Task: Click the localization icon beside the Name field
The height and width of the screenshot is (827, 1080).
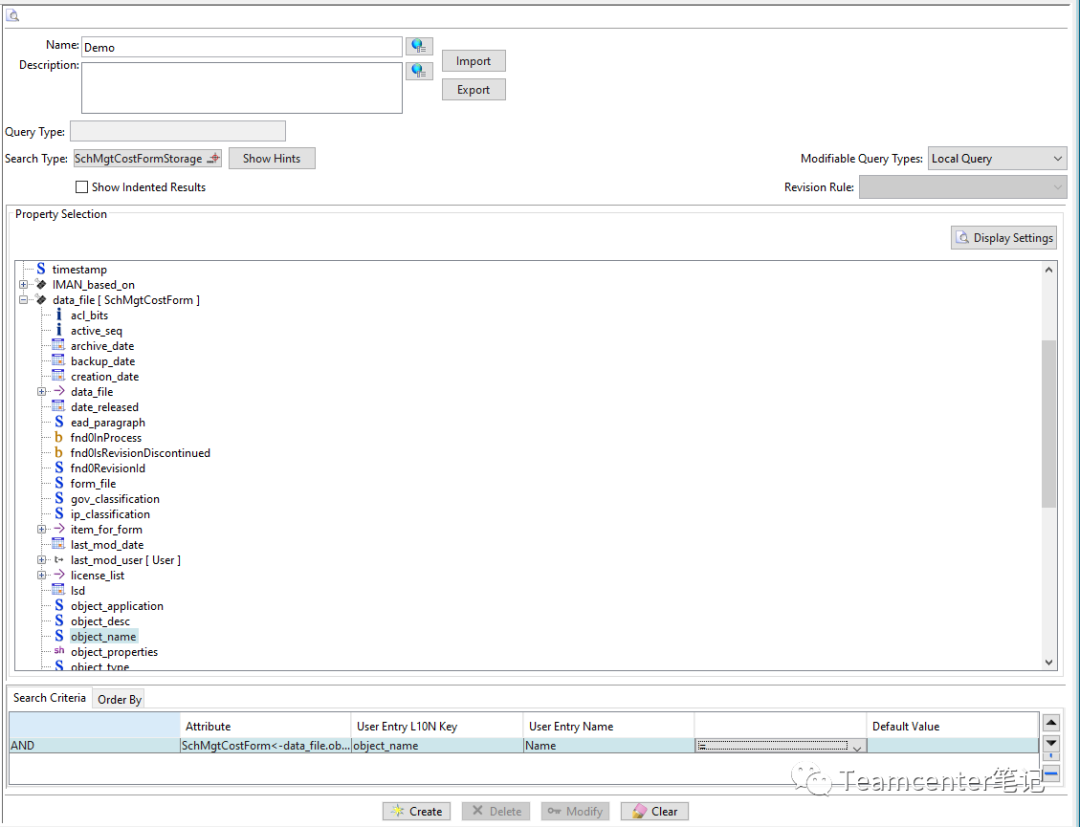Action: pos(419,47)
